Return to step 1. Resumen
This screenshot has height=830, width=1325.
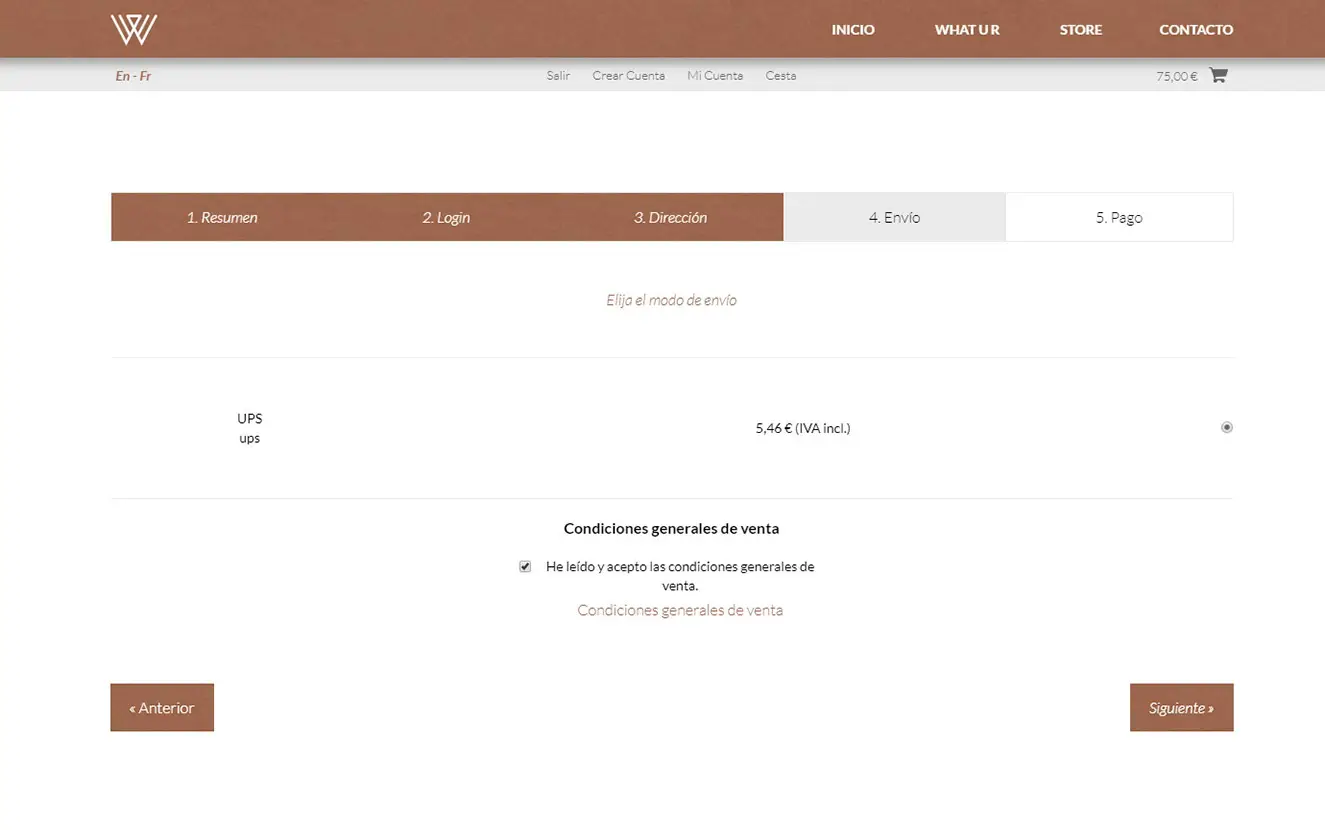coord(222,217)
